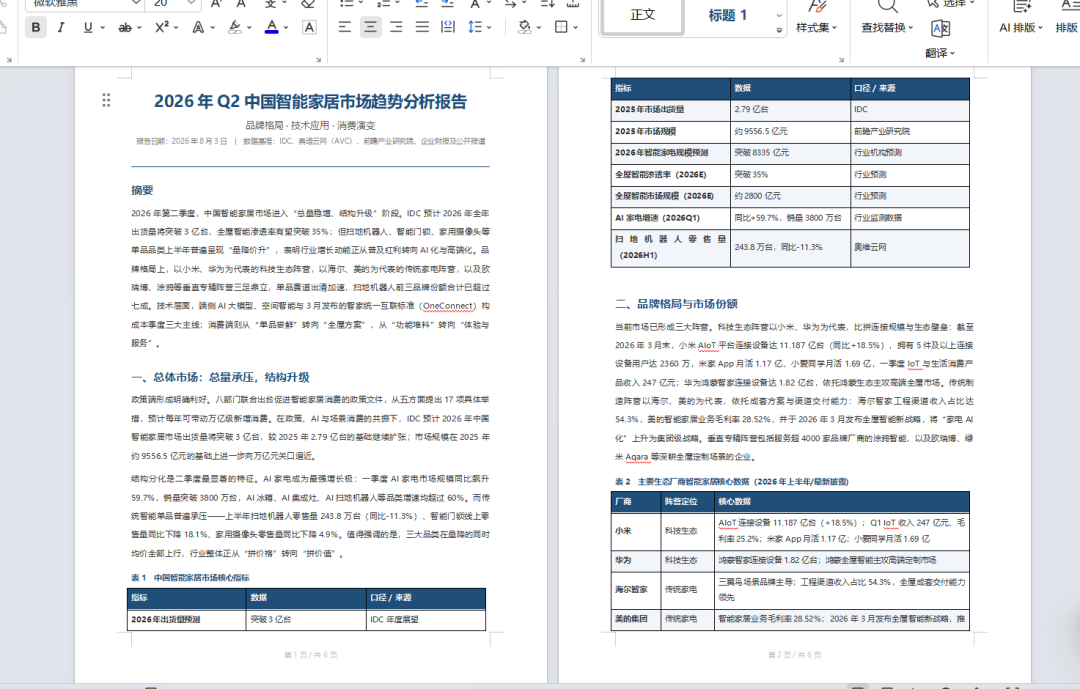Click the clear formatting eraser icon
Viewport: 1080px width, 689px height.
click(x=309, y=3)
